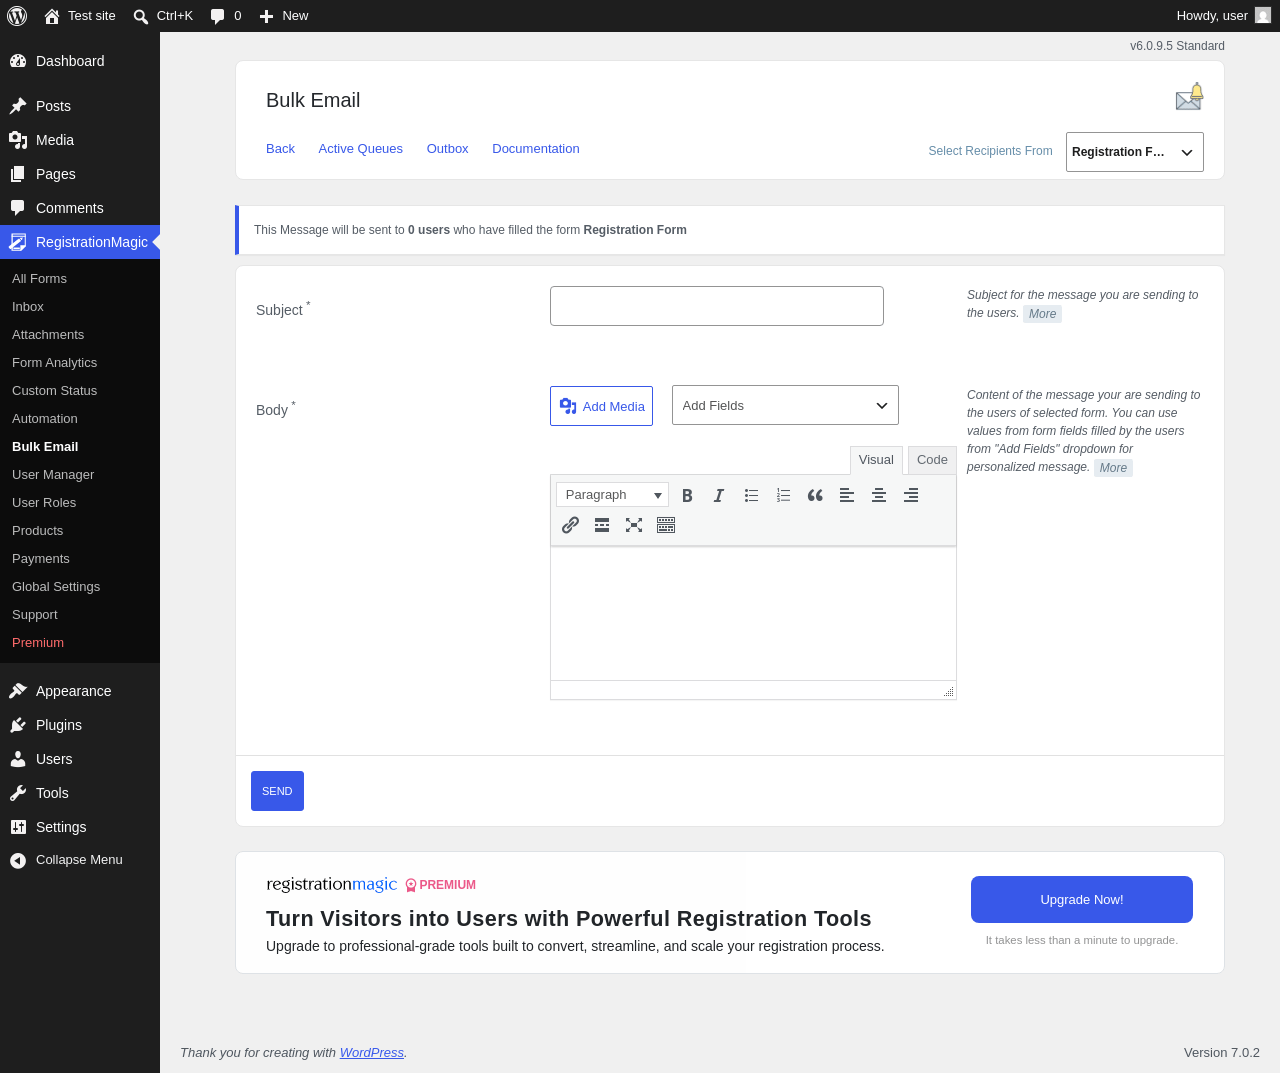Expand Select Recipients From form dropdown
1280x1073 pixels.
coord(1134,152)
